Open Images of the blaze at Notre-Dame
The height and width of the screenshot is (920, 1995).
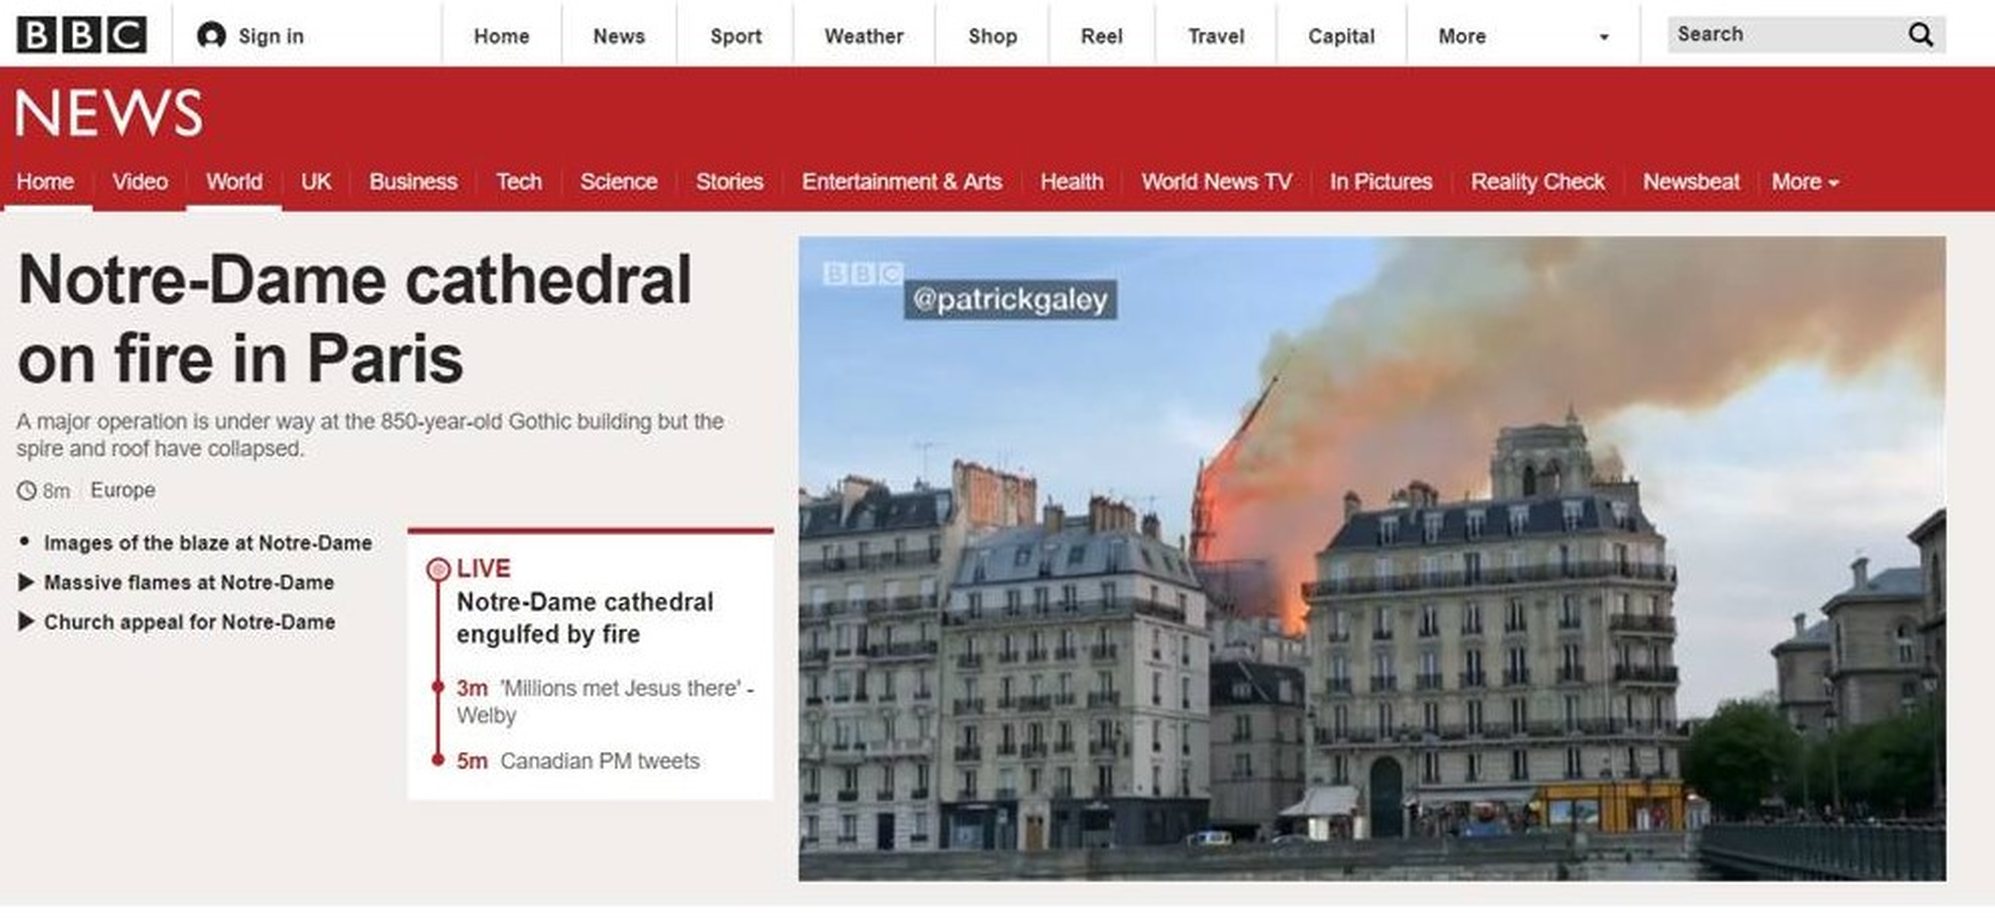pos(208,543)
